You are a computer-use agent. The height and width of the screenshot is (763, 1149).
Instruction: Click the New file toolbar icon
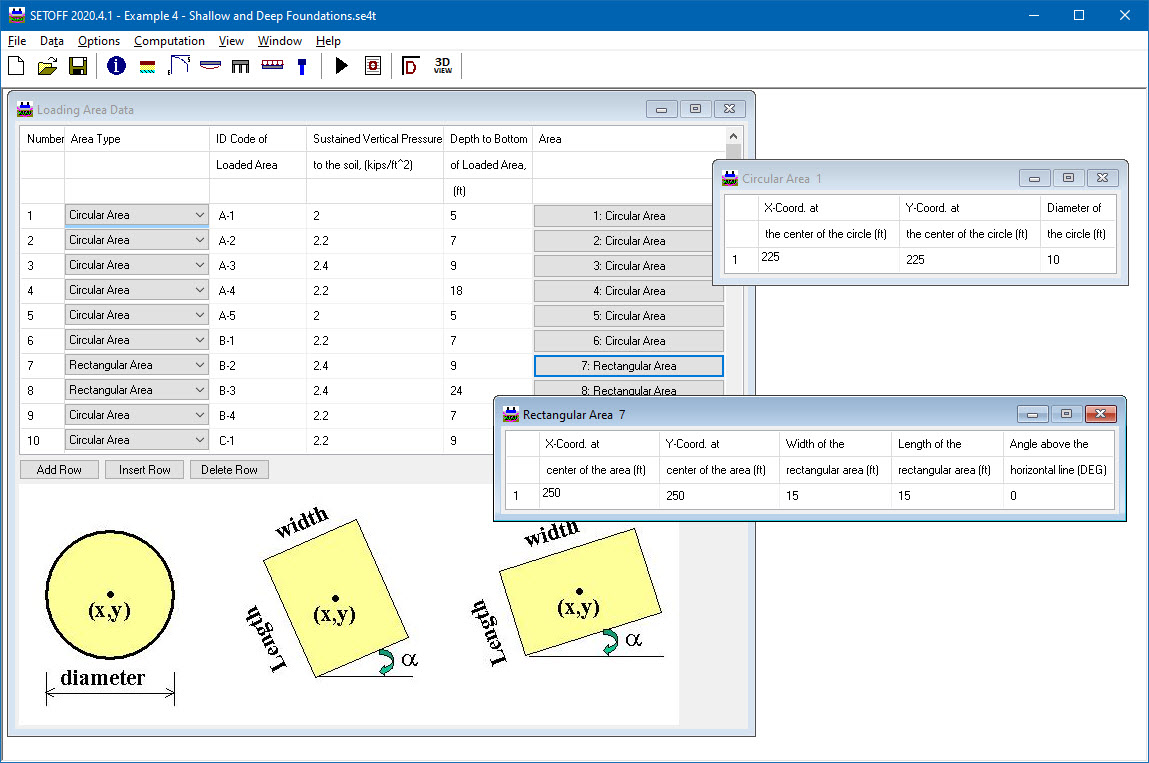click(x=16, y=67)
